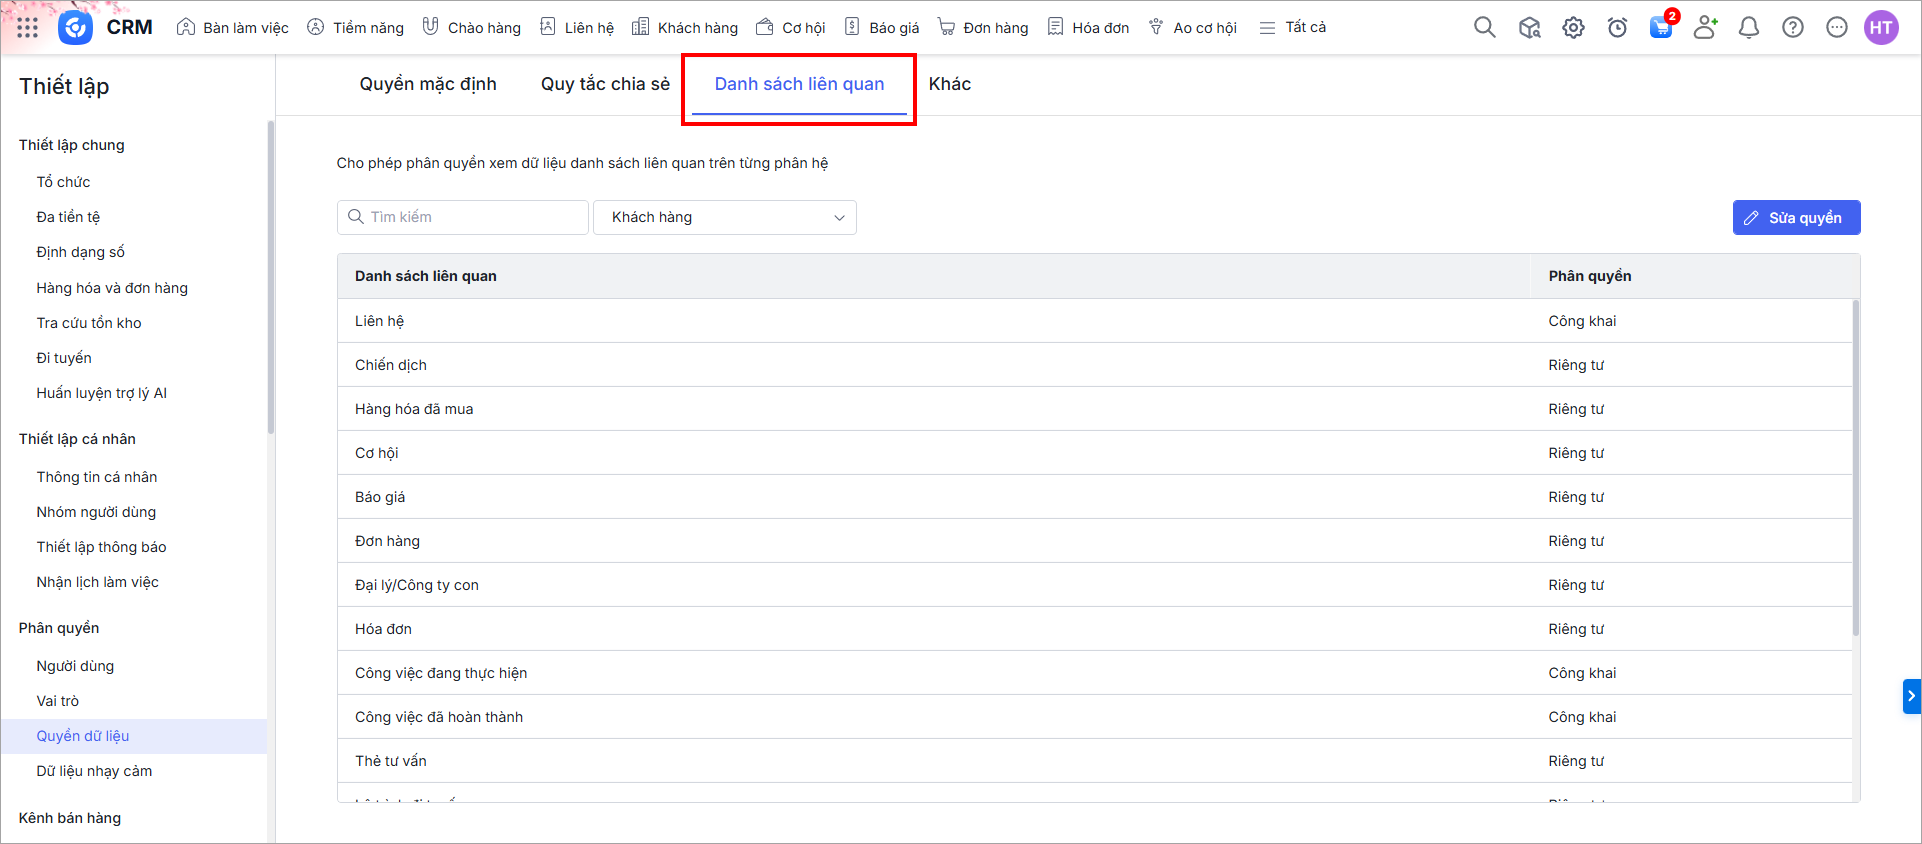Image resolution: width=1922 pixels, height=844 pixels.
Task: Click the add user icon
Action: point(1705,27)
